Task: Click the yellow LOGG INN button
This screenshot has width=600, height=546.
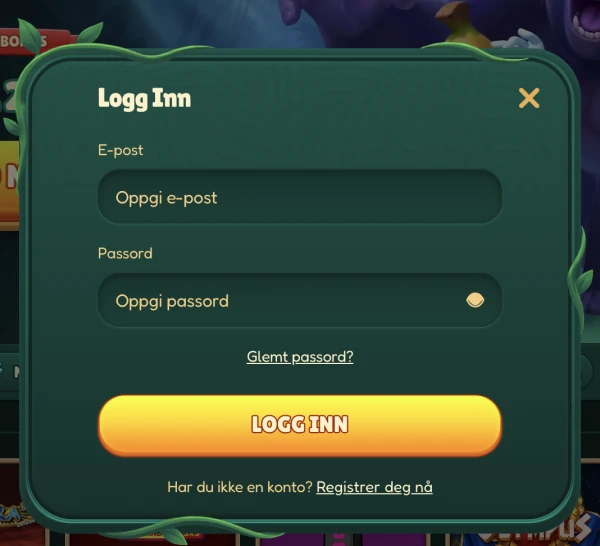Action: pos(300,425)
